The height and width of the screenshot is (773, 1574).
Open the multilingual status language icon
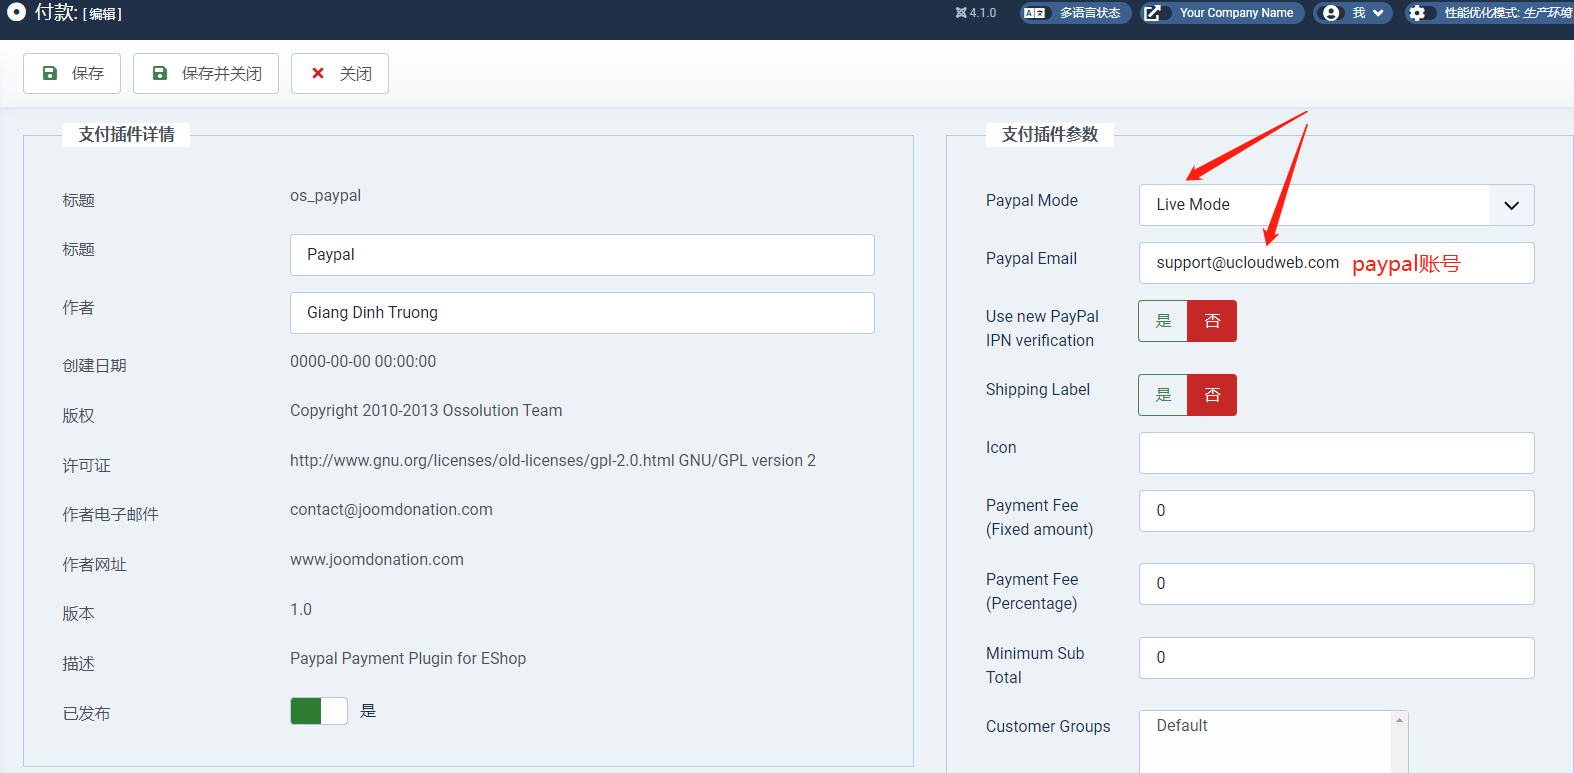click(1035, 13)
